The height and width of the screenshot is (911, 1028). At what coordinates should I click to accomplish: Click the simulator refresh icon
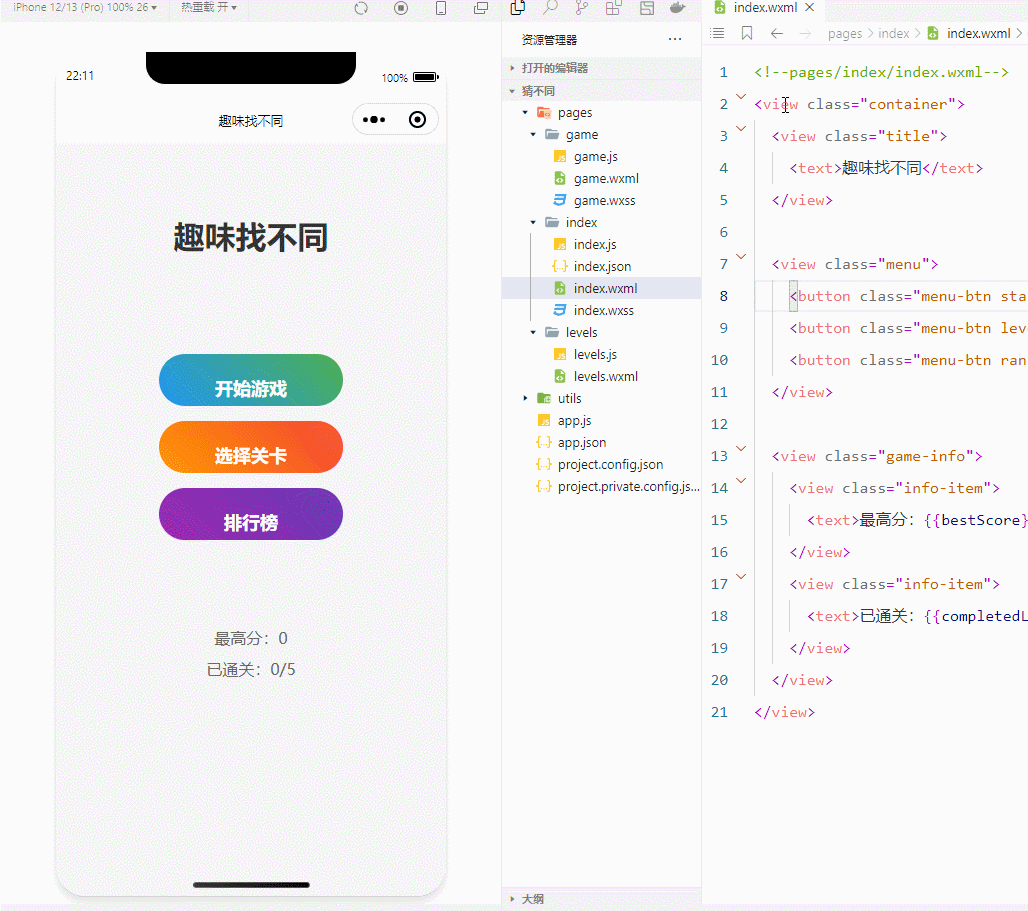(361, 8)
